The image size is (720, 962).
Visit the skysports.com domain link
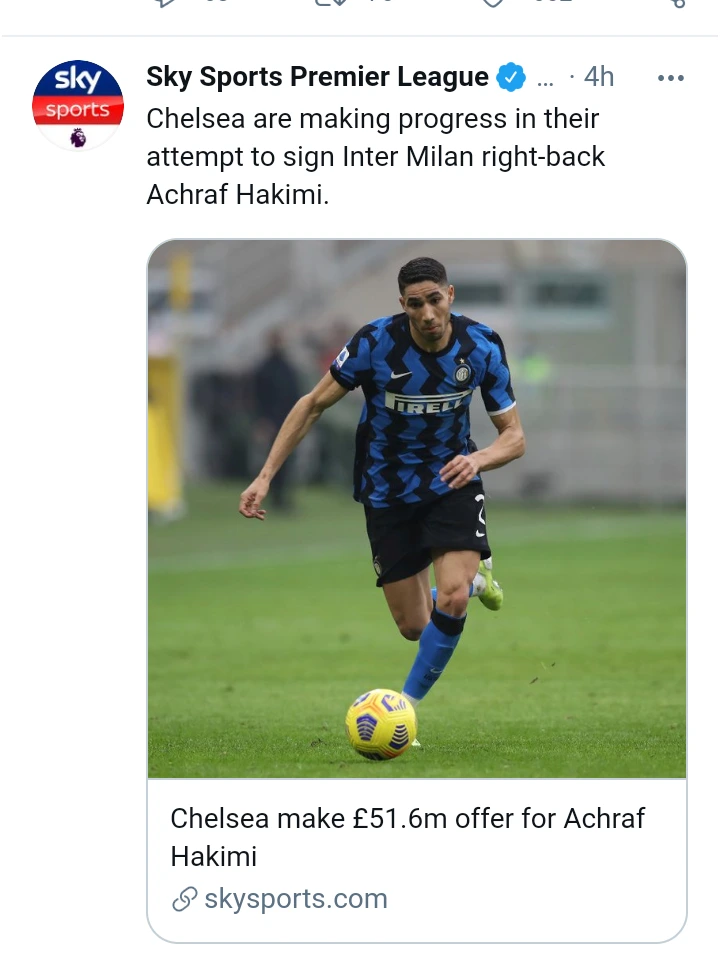(296, 899)
